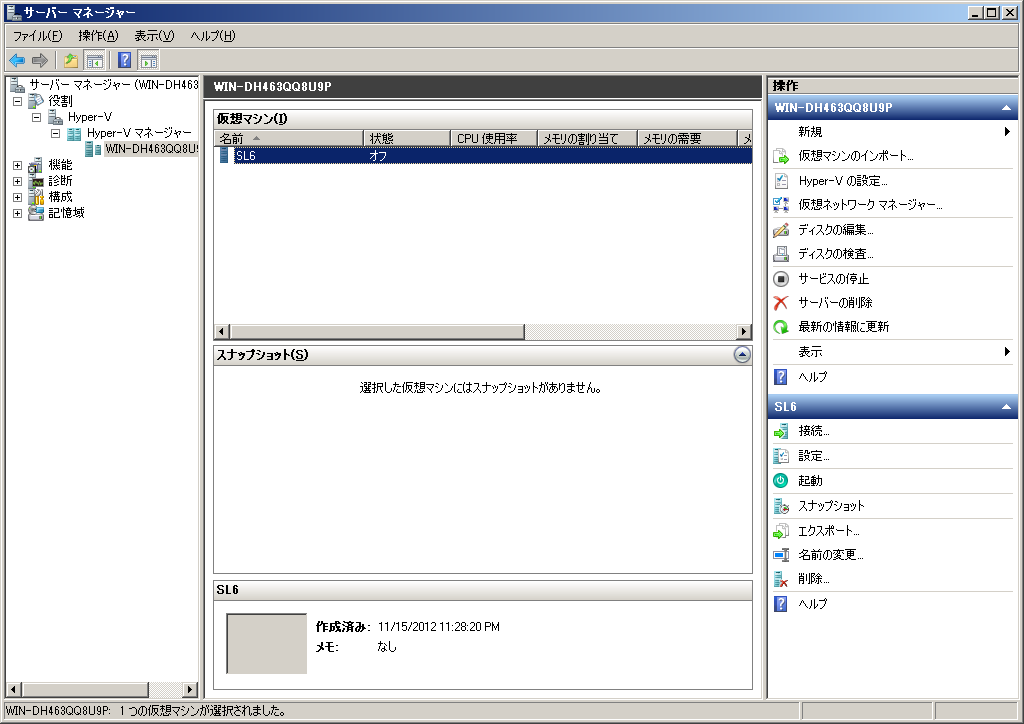
Task: Click the エクスポート... action link
Action: coord(828,531)
